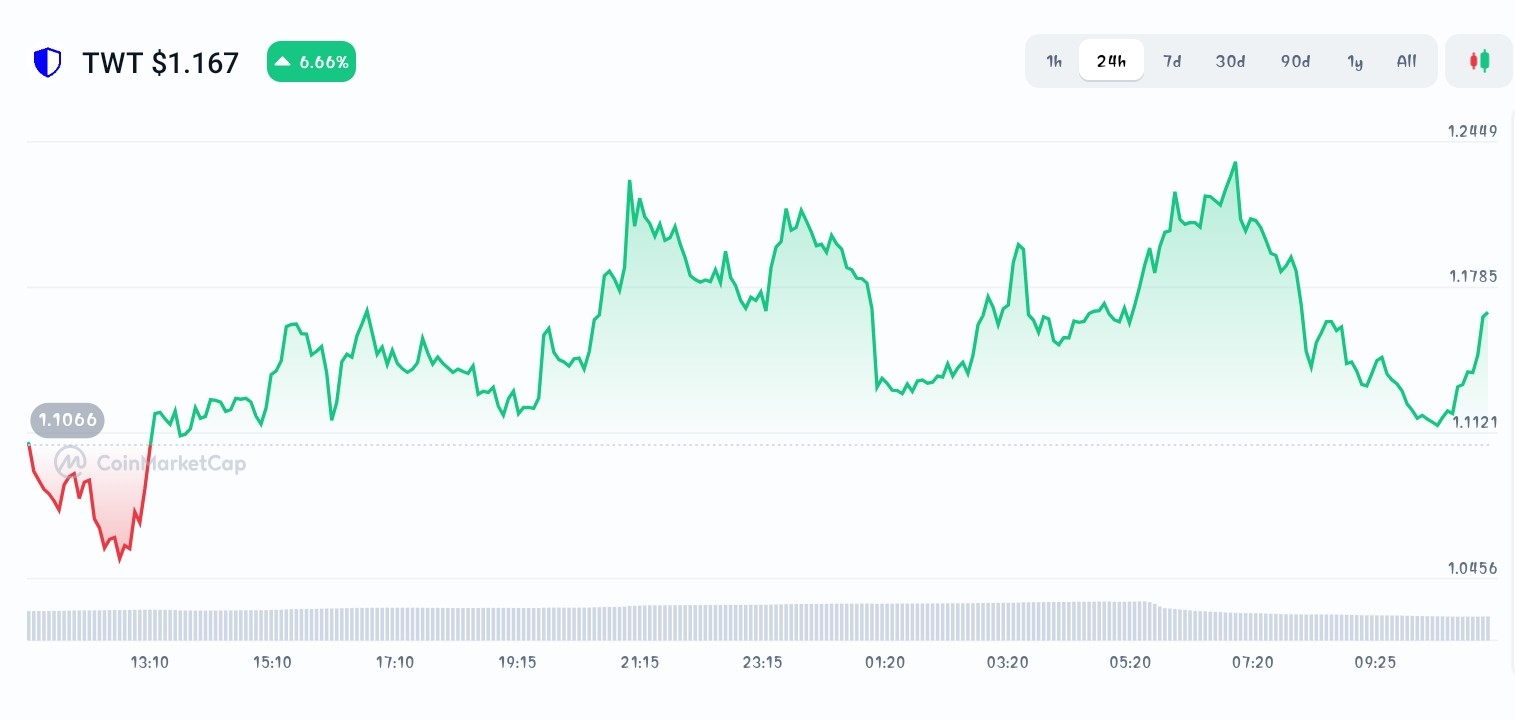
Task: Click the 15:10 time axis label
Action: 272,662
